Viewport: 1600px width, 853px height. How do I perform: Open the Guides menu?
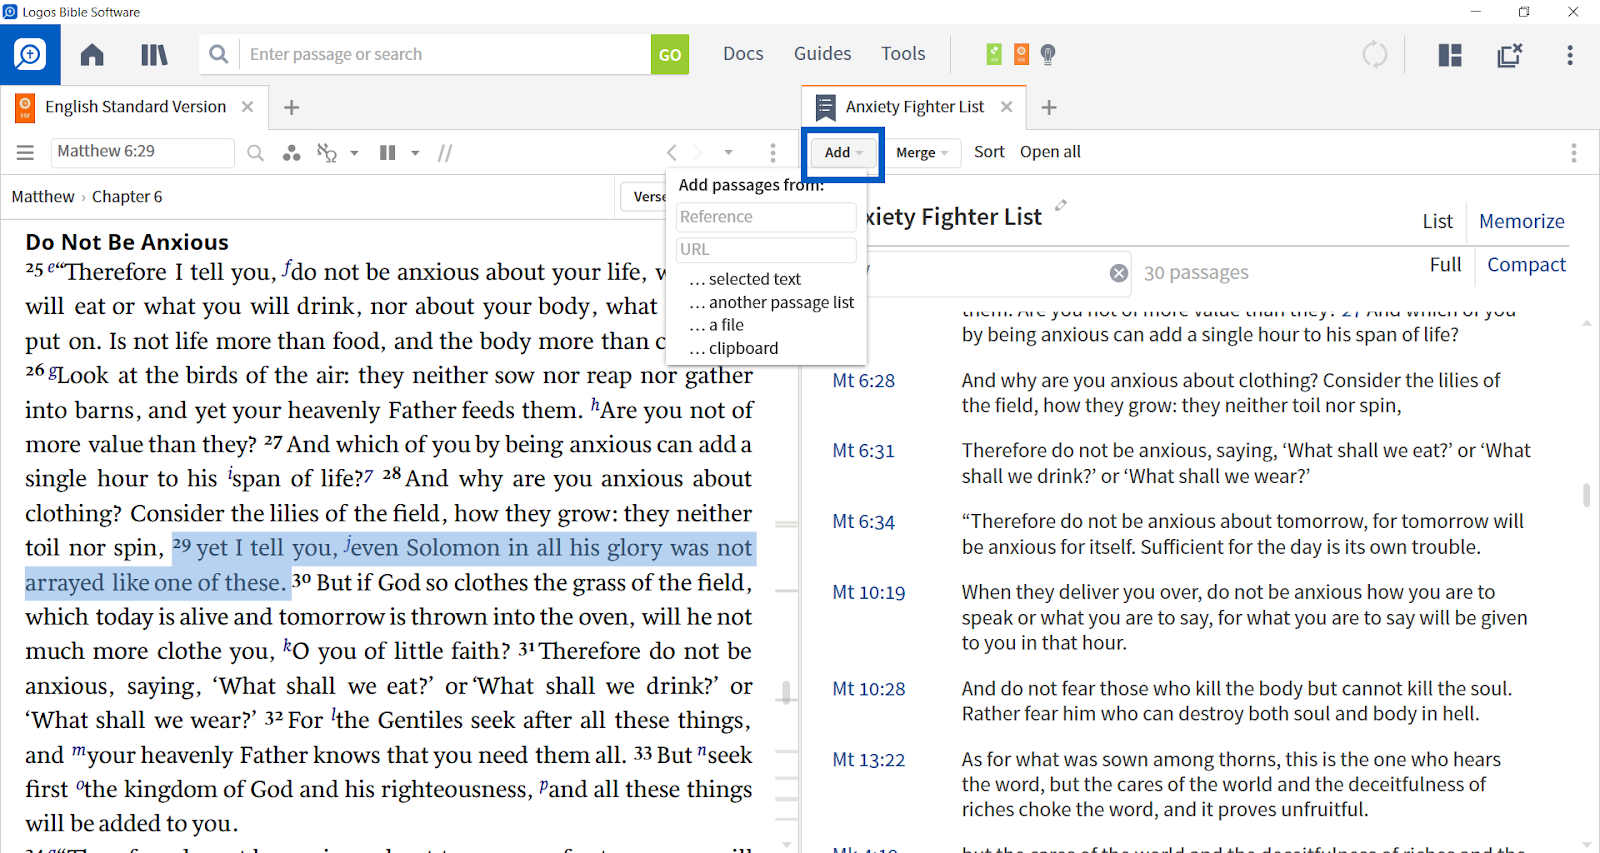tap(822, 54)
